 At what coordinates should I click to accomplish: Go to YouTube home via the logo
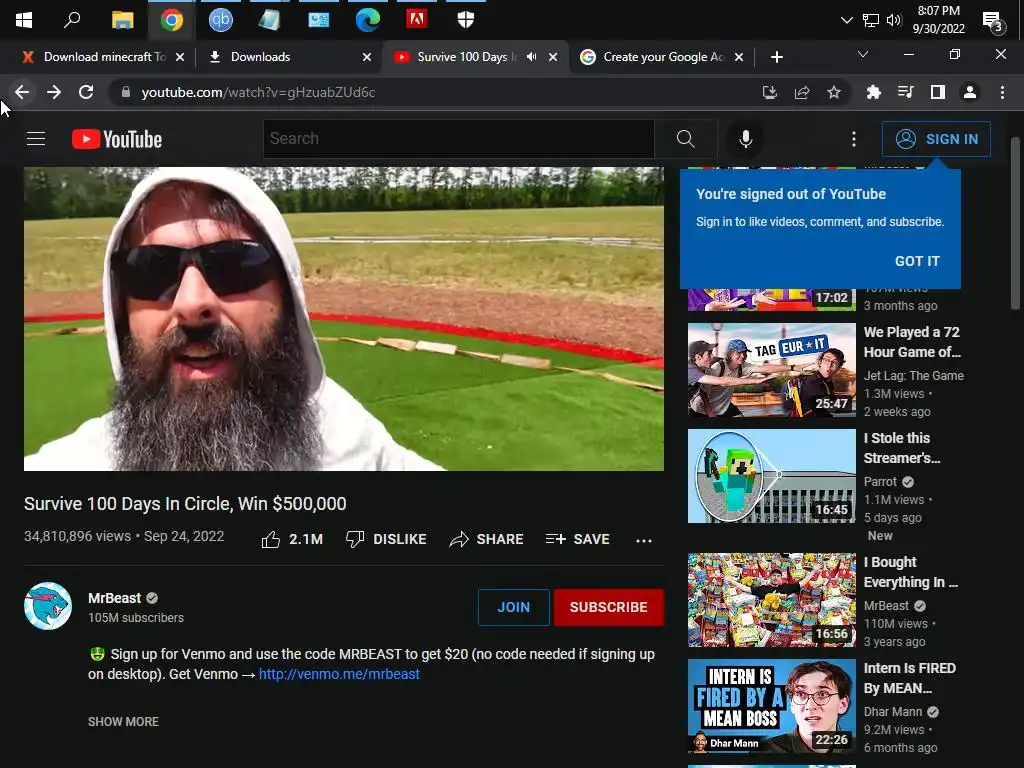[x=117, y=139]
